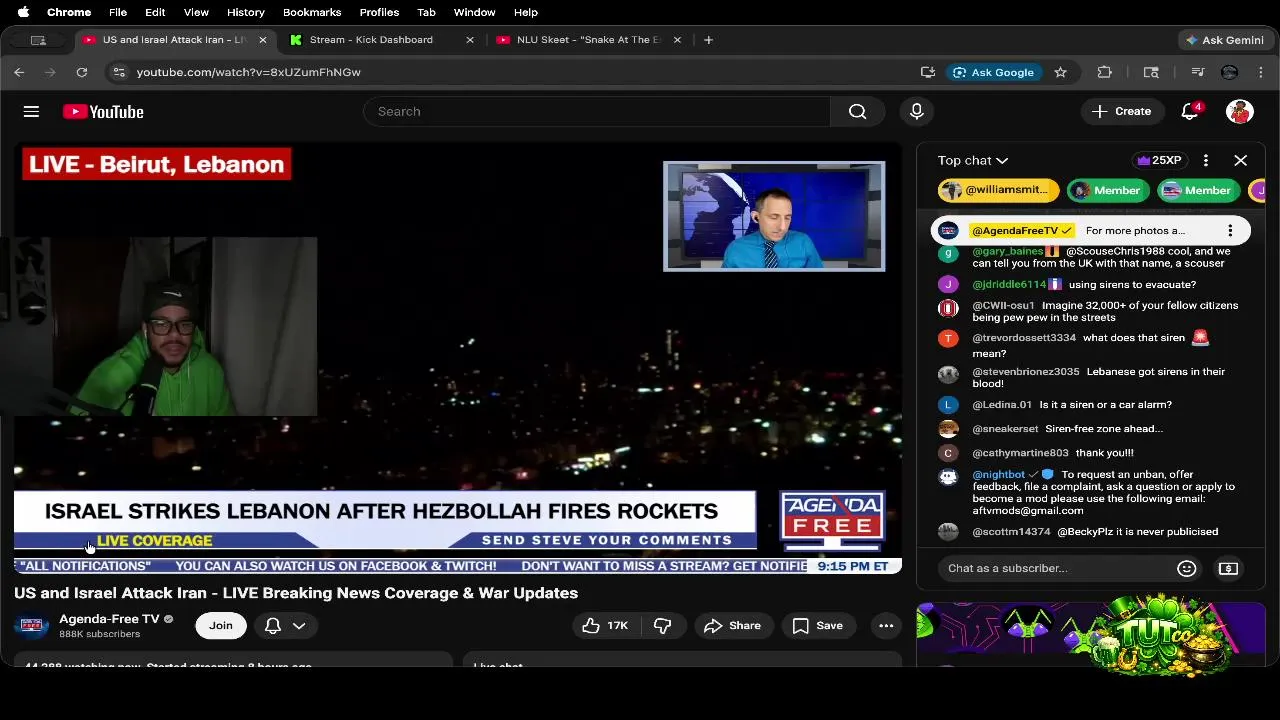The height and width of the screenshot is (720, 1280).
Task: Open the YouTube hamburger guide menu
Action: click(31, 112)
